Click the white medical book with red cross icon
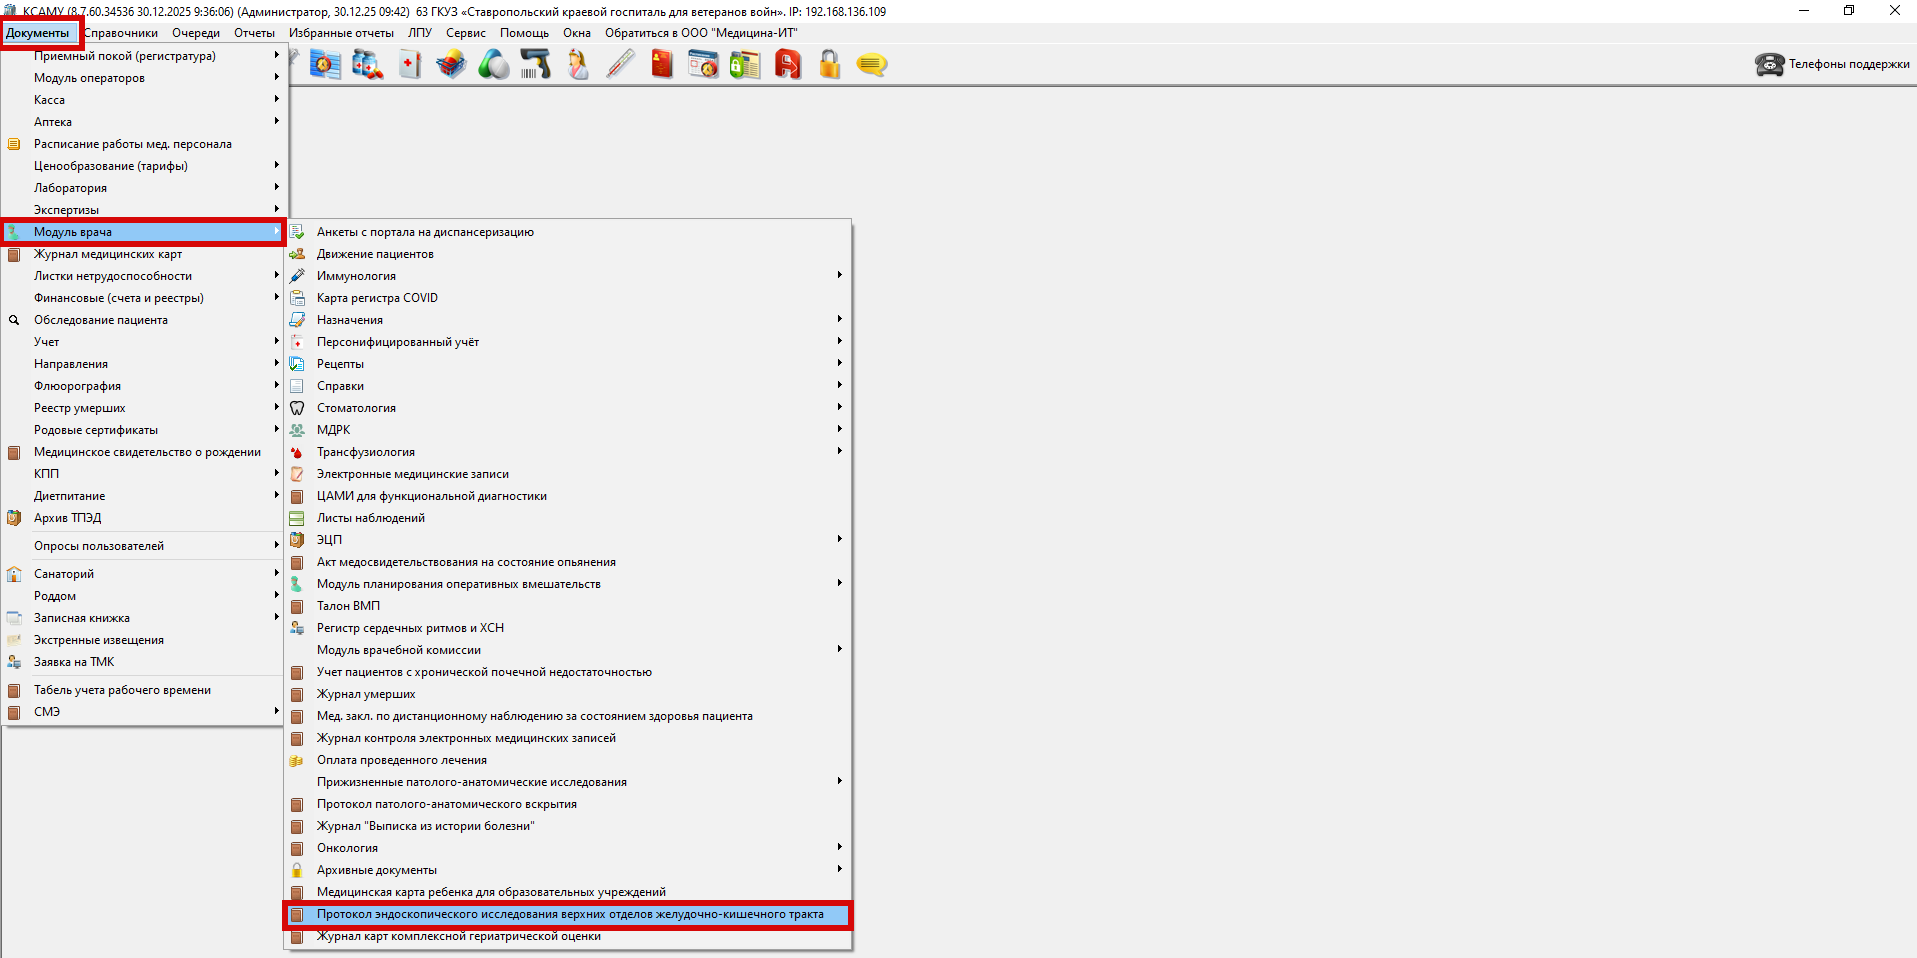Screen dimensions: 1917x958 [410, 66]
